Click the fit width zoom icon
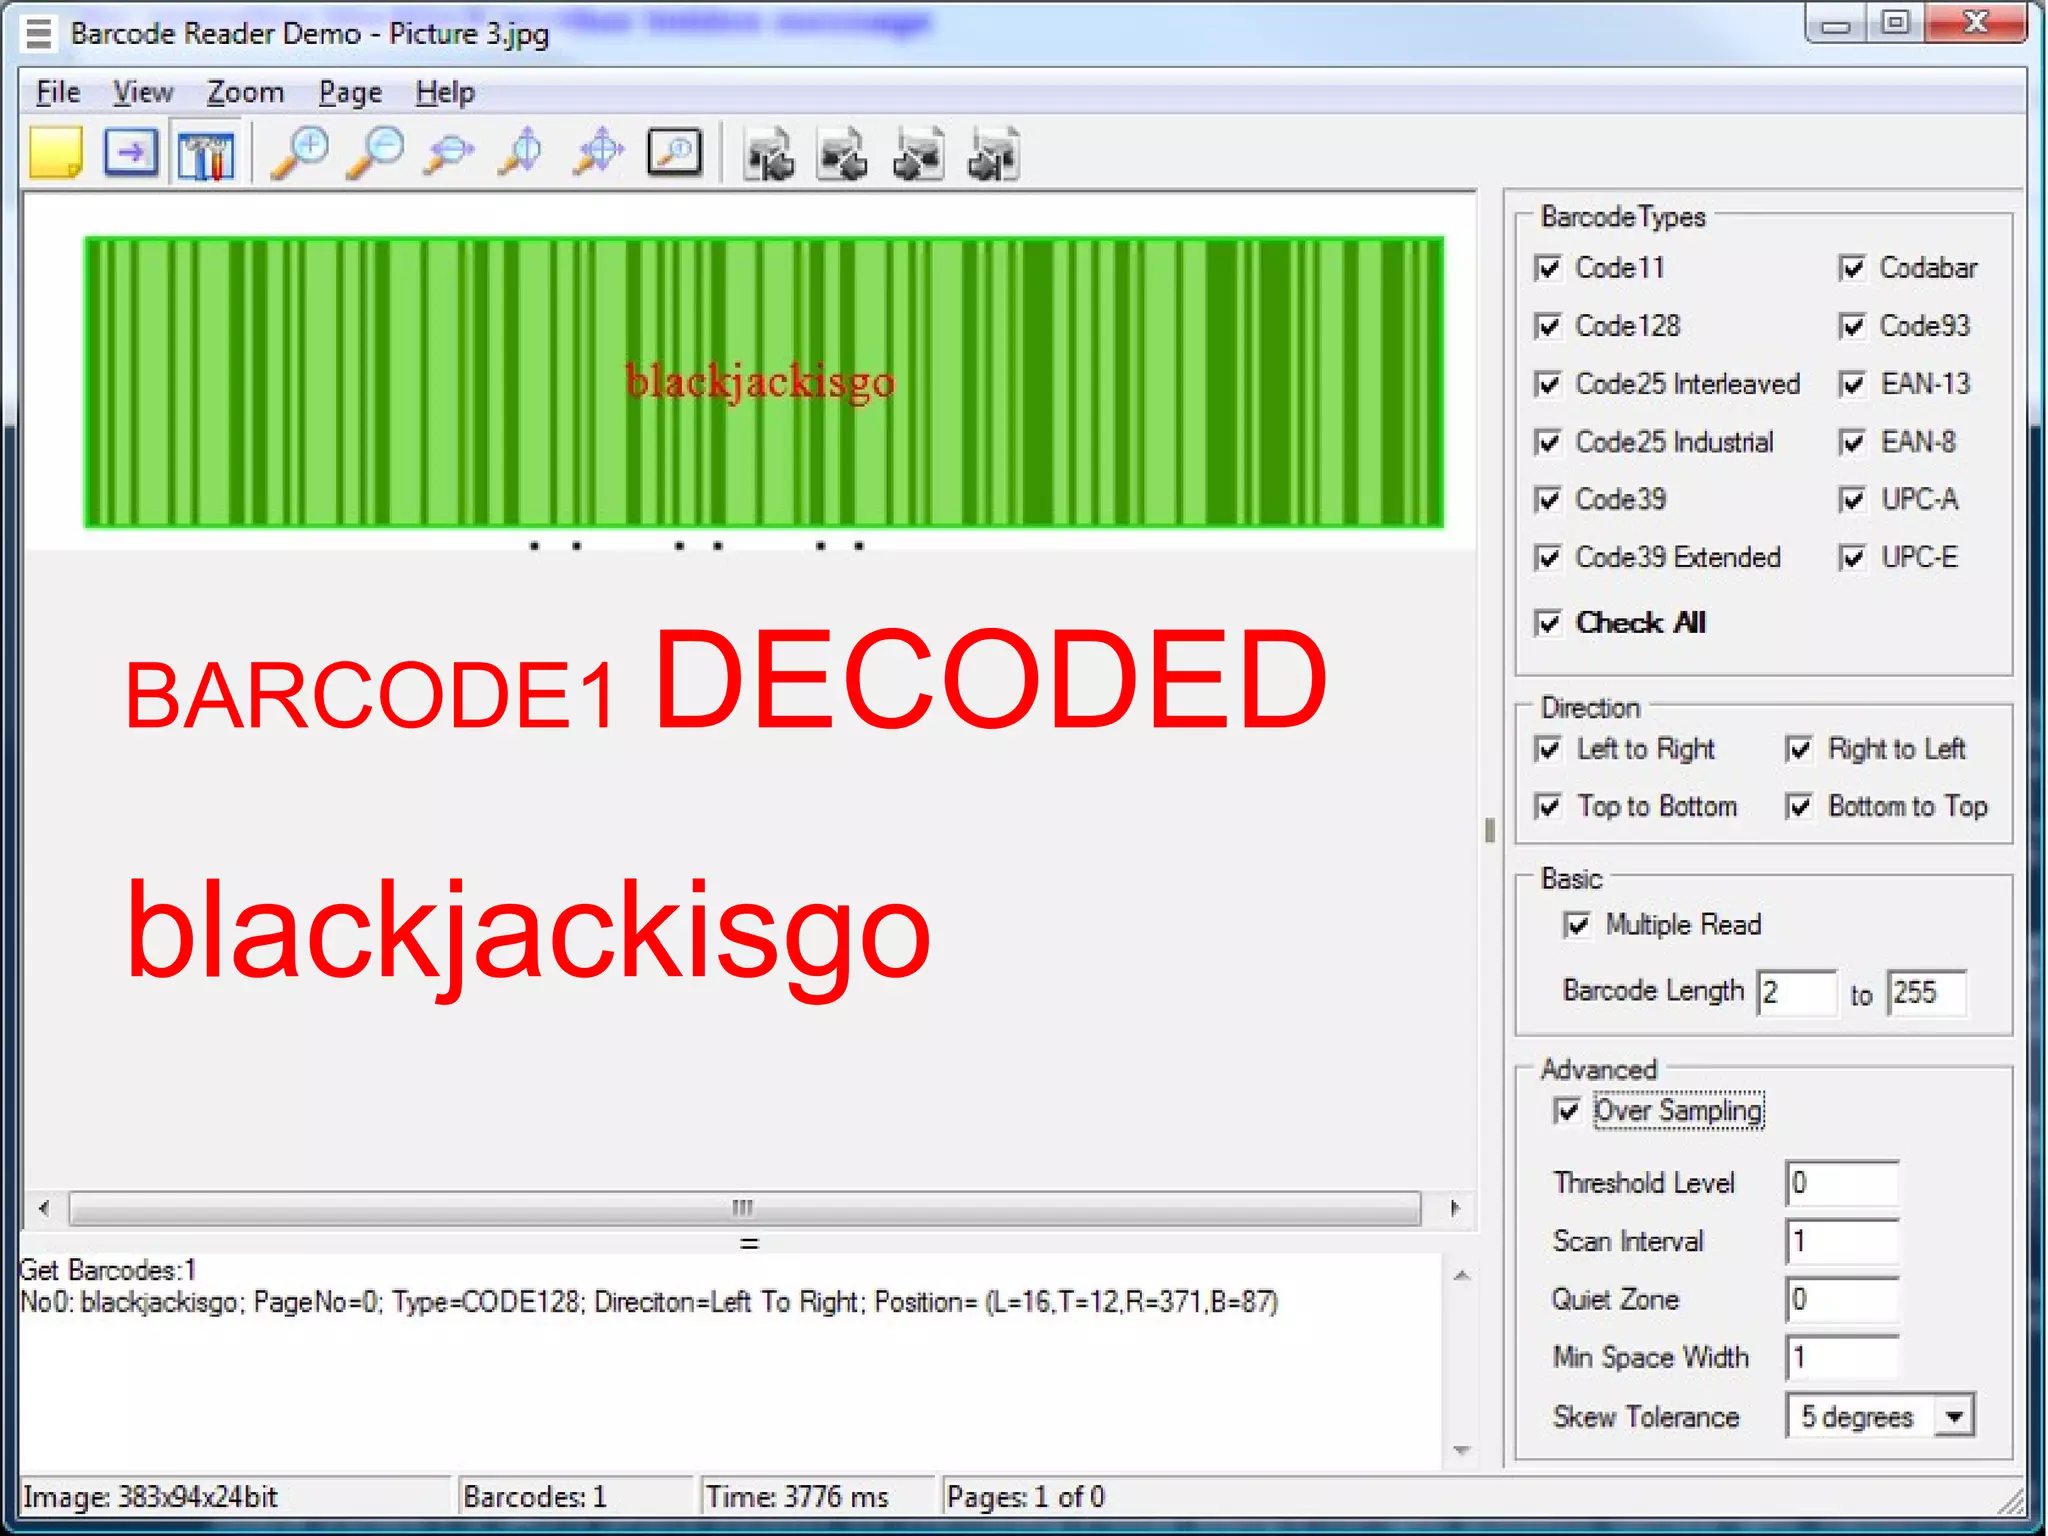2048x1536 pixels. [449, 154]
